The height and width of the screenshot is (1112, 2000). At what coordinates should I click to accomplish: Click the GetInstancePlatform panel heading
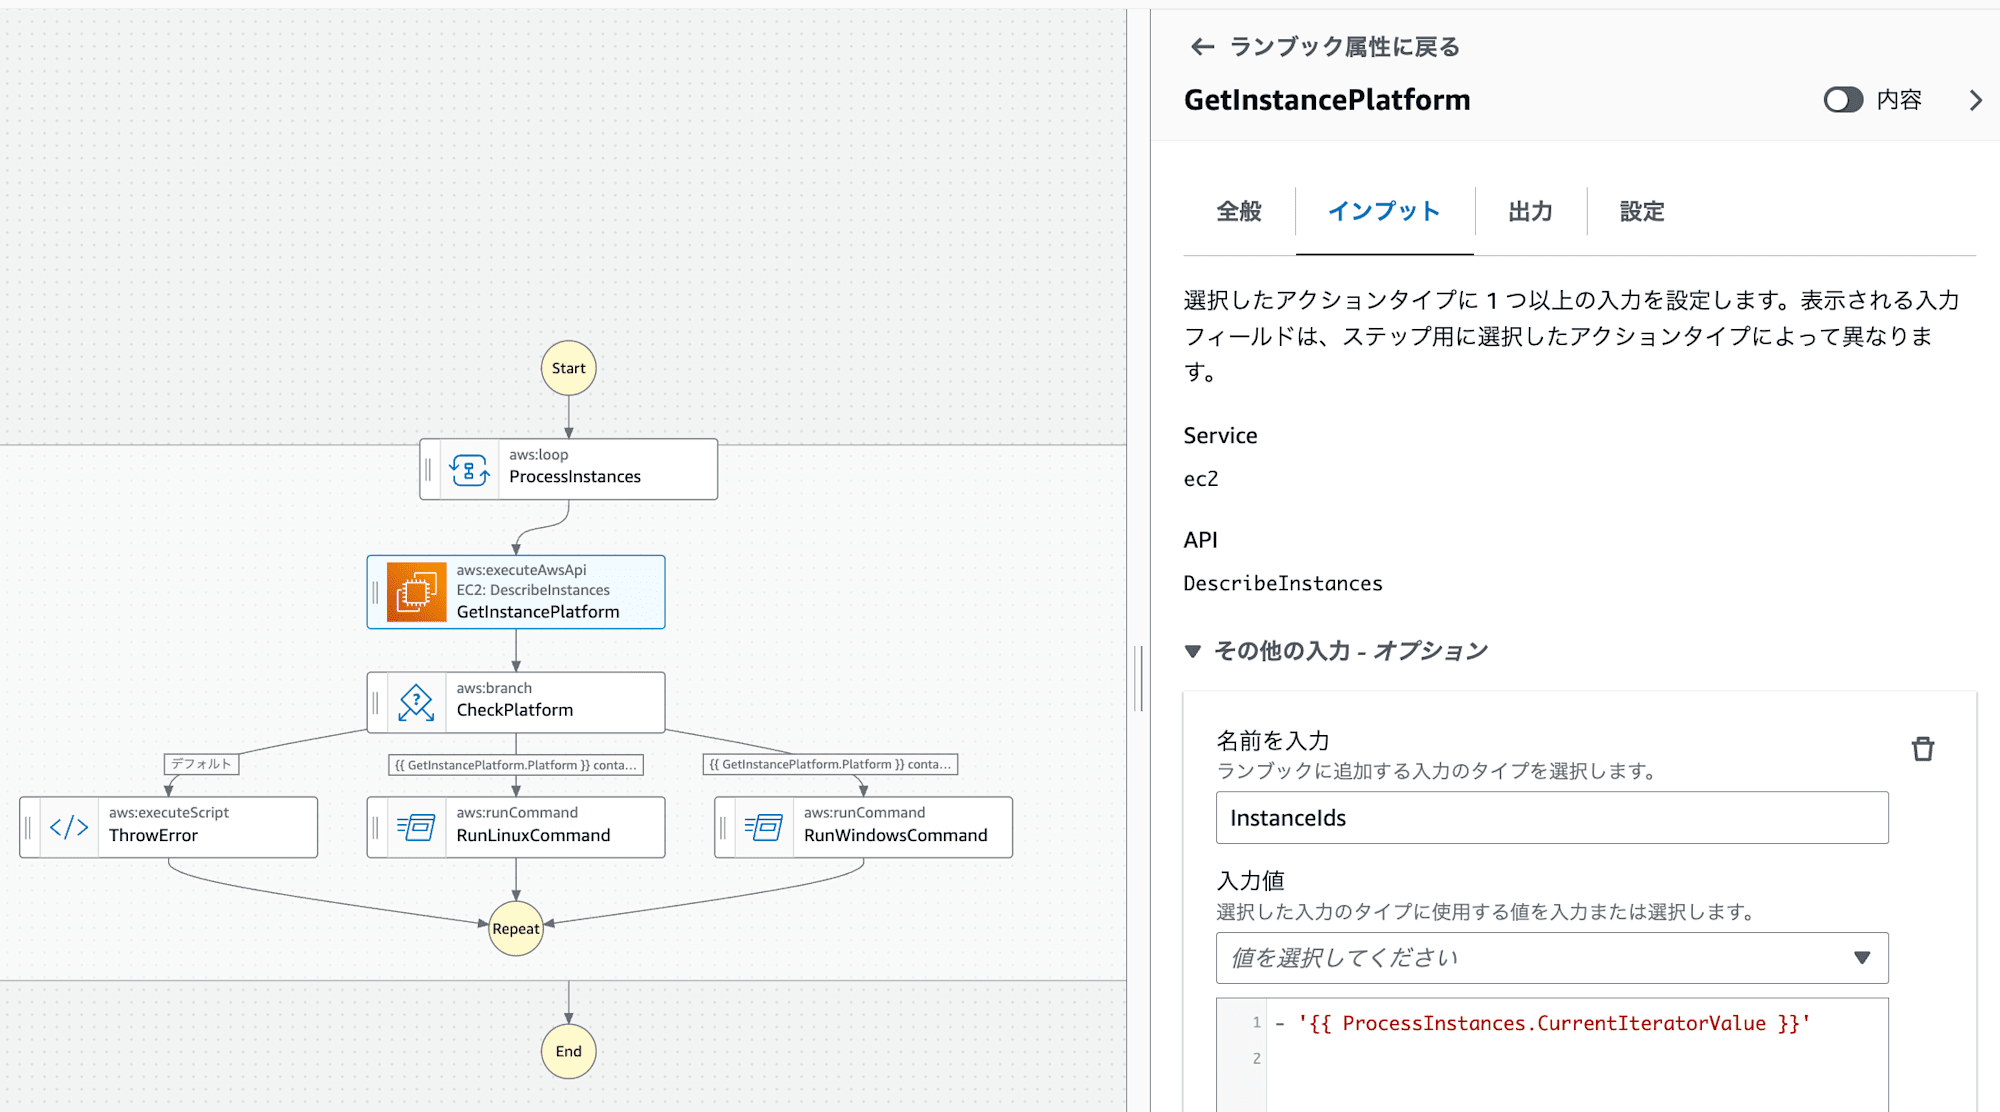[1327, 100]
